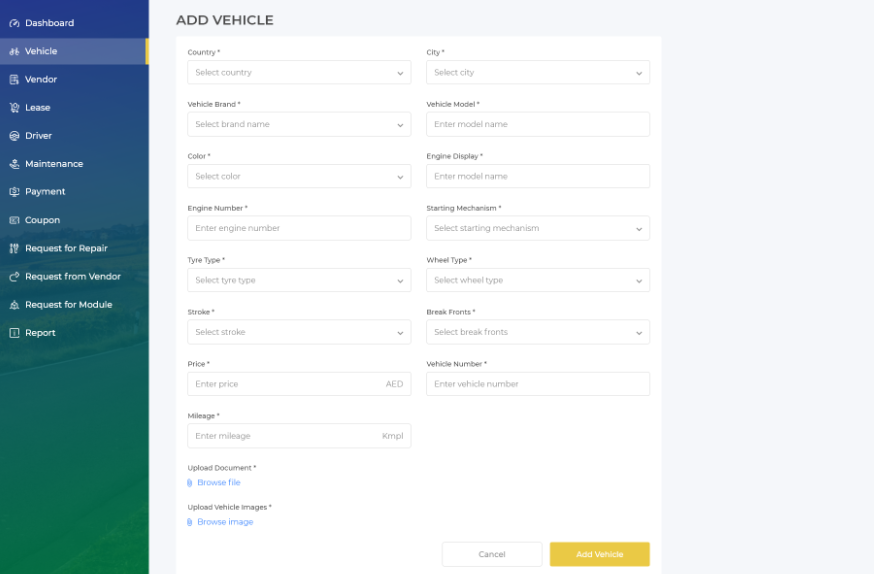Click the Engine Display input field

[x=538, y=176]
